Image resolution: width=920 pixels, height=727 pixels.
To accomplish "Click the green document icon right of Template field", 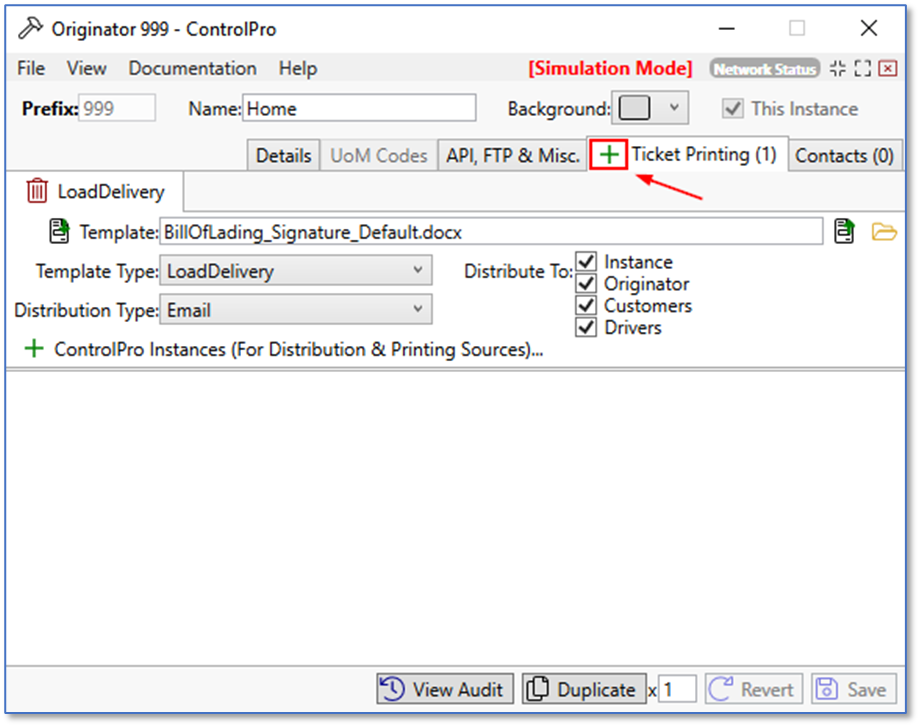I will tap(845, 232).
